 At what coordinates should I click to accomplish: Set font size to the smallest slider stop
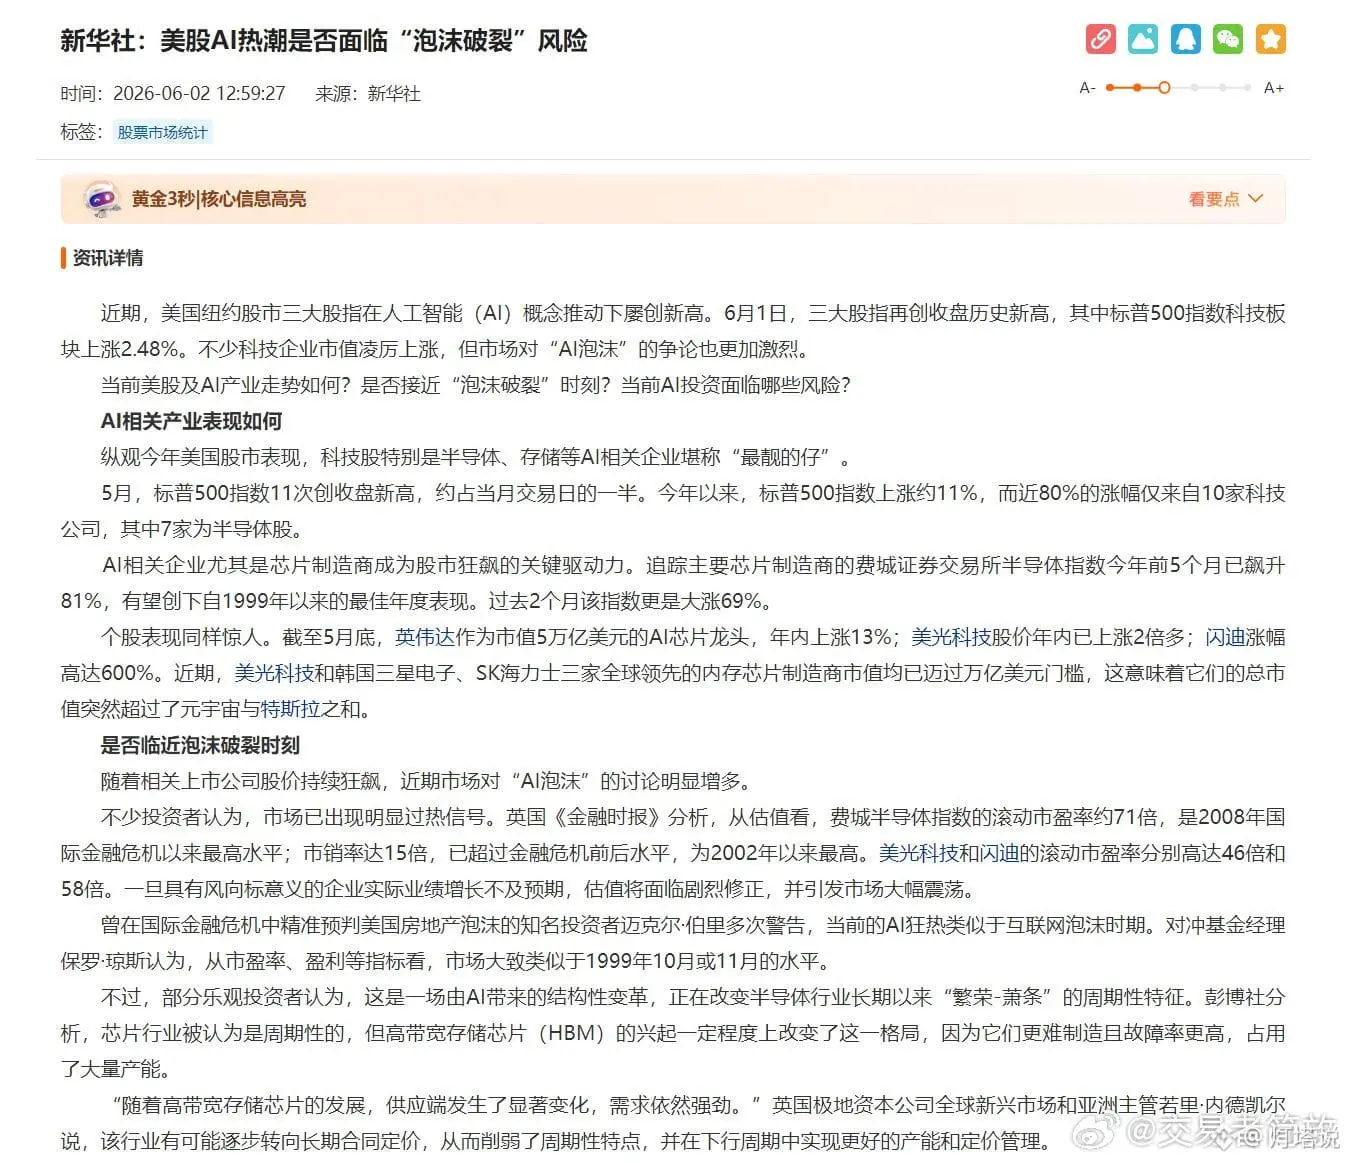(1109, 88)
